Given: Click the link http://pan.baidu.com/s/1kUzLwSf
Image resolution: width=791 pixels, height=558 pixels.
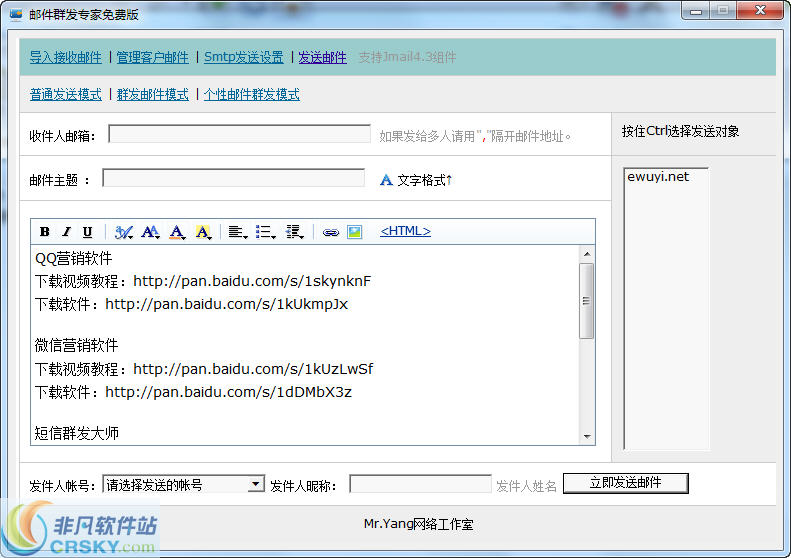Looking at the screenshot, I should (x=253, y=369).
